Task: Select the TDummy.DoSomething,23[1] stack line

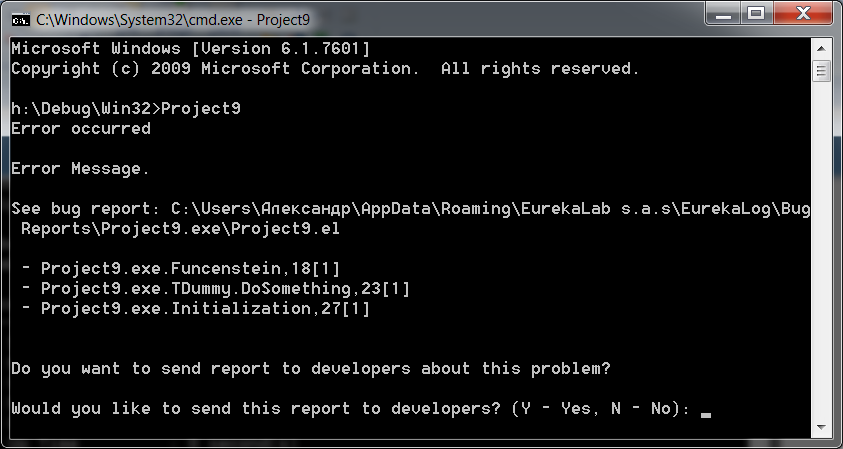Action: click(x=216, y=289)
